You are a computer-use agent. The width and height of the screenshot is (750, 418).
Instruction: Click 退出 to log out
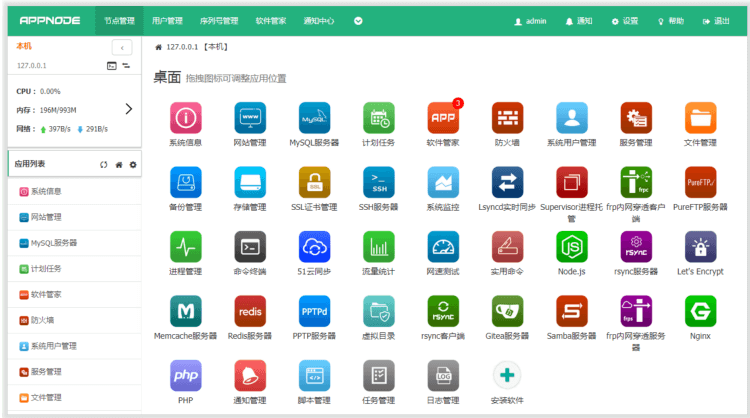click(716, 22)
